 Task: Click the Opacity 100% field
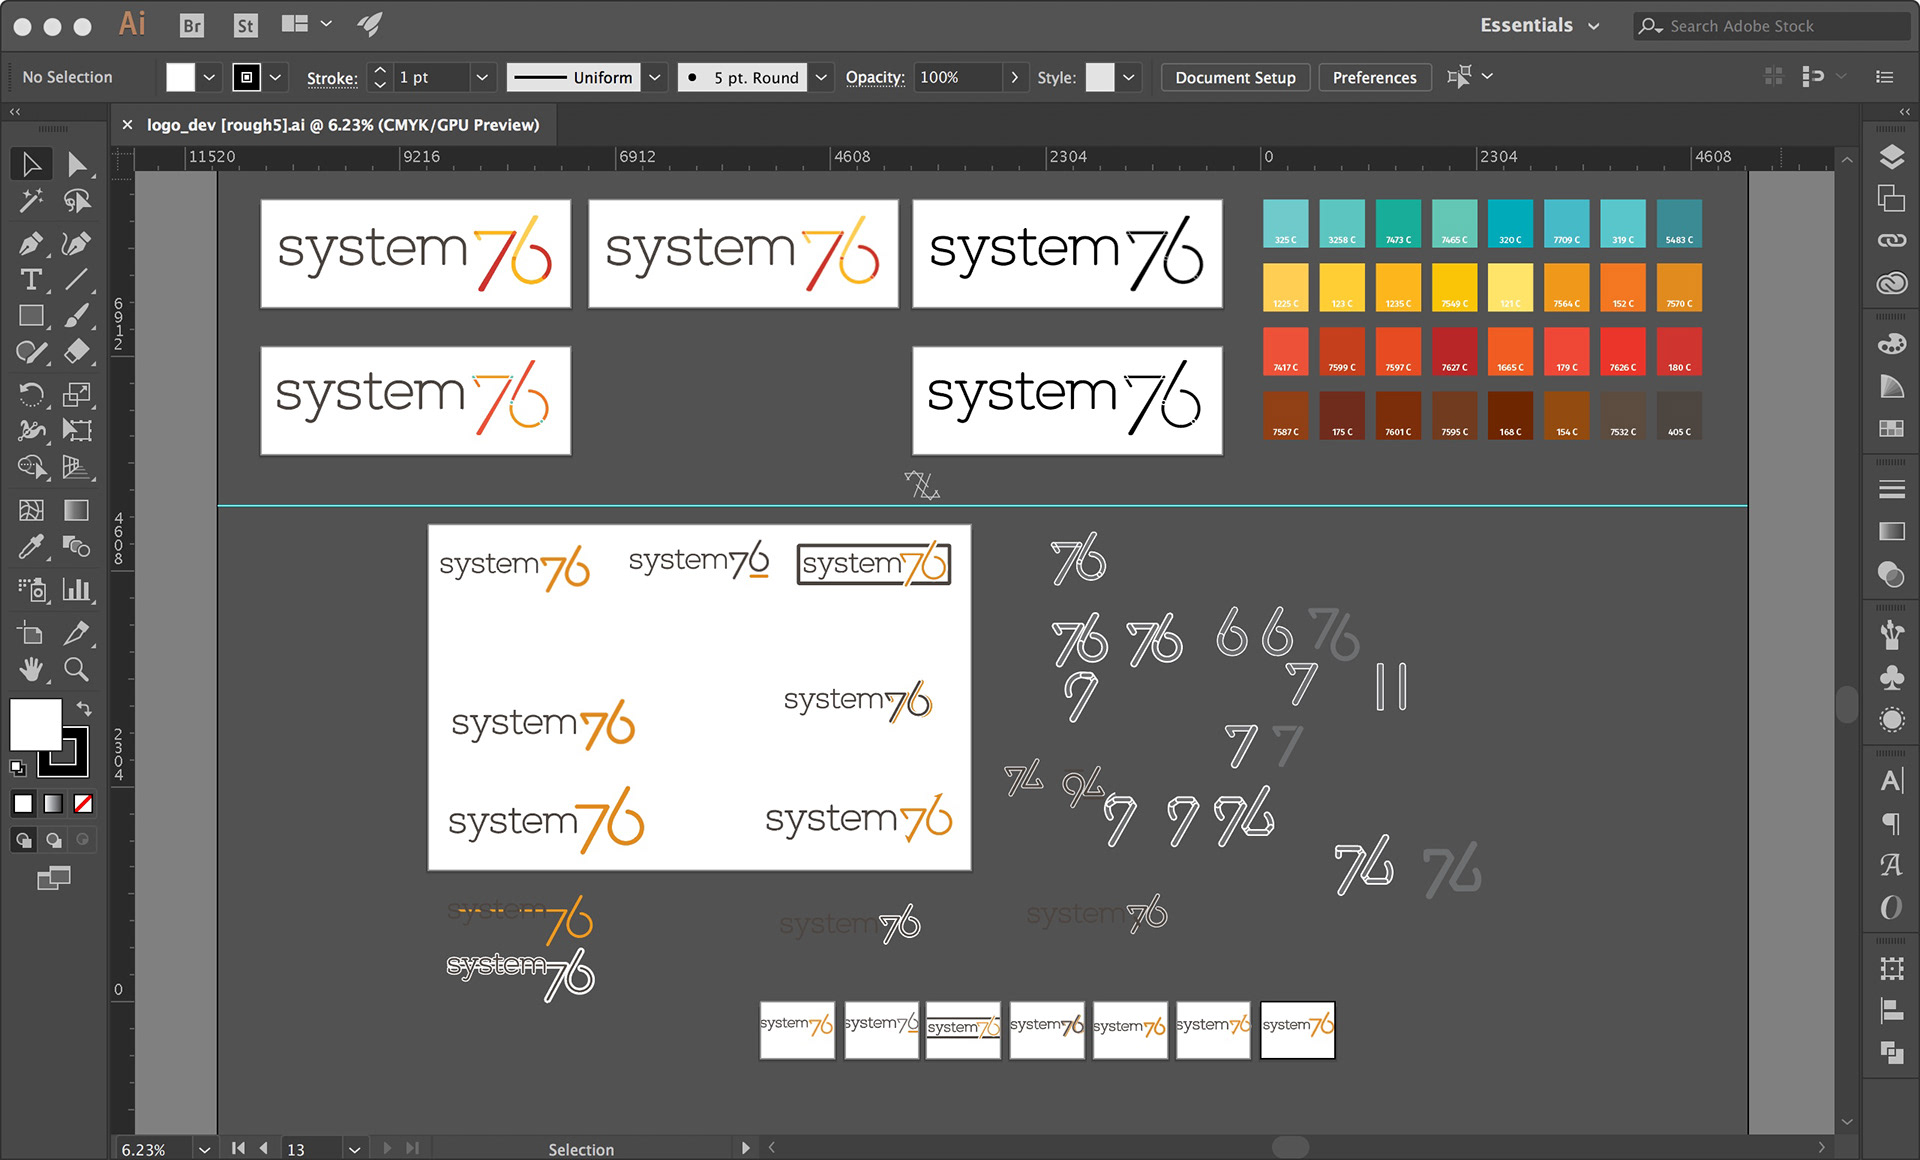(957, 77)
